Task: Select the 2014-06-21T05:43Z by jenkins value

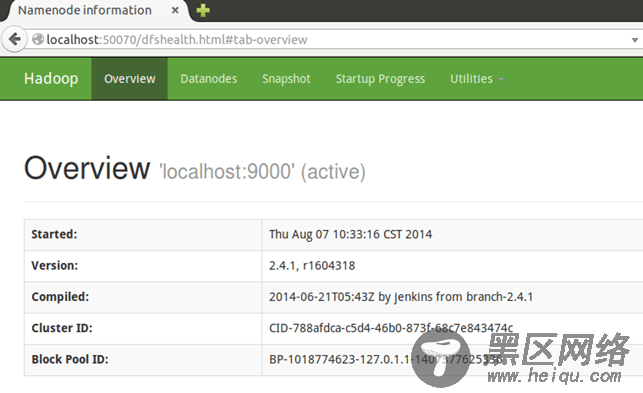Action: (x=401, y=297)
